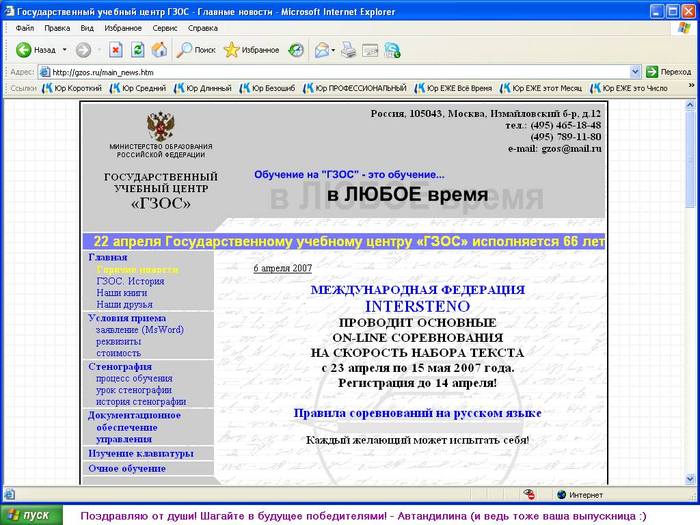This screenshot has height=525, width=700.
Task: Open the реквизиты sidebar link
Action: (x=118, y=342)
